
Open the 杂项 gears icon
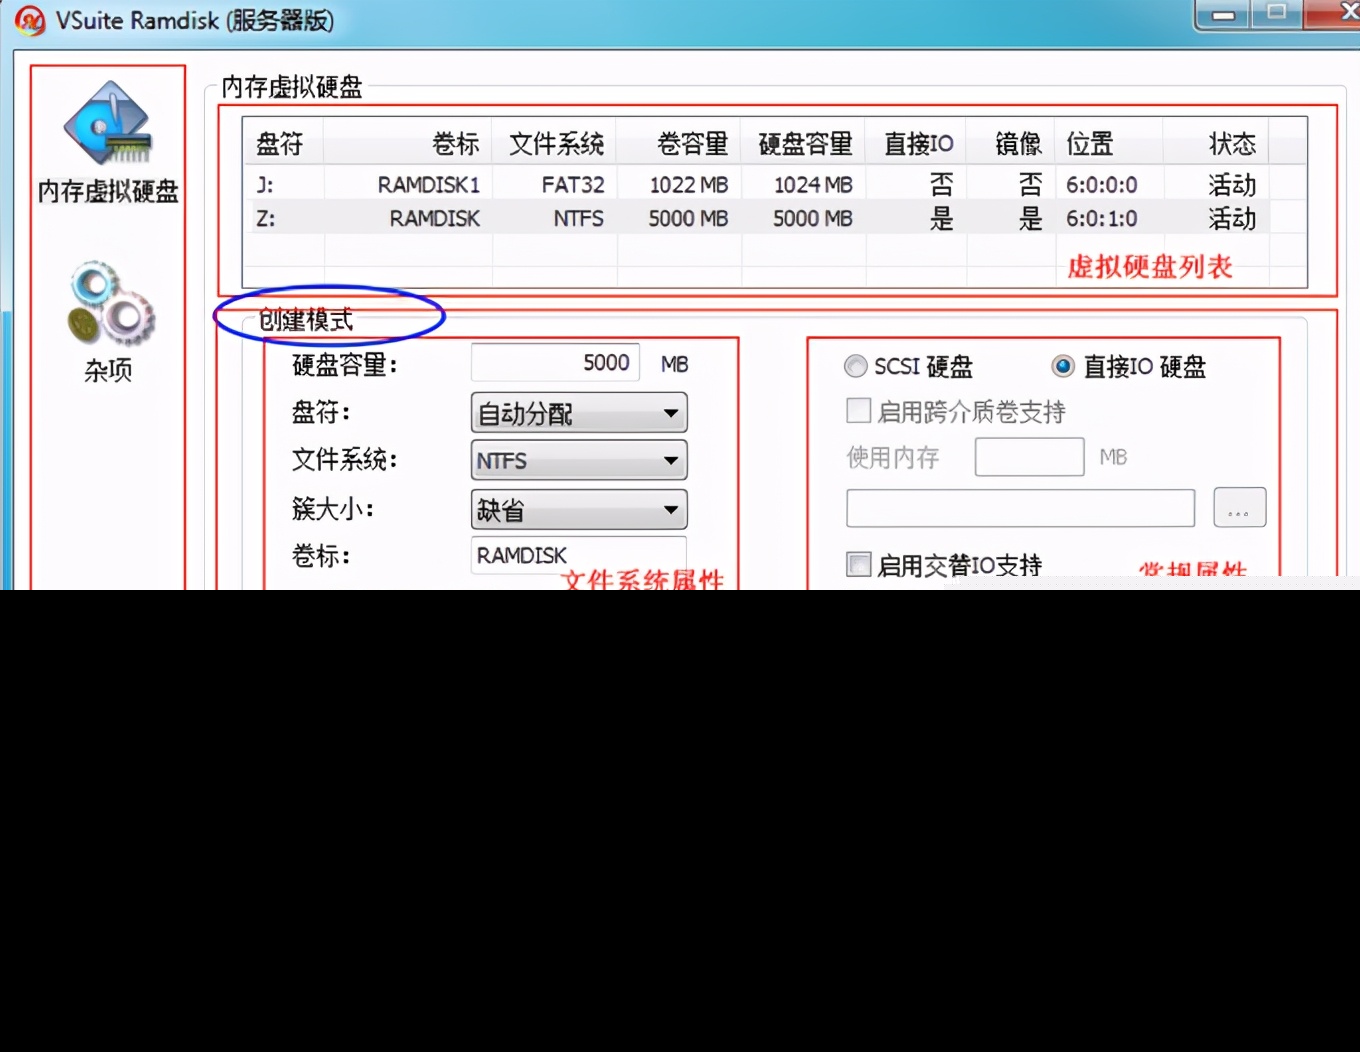click(110, 303)
